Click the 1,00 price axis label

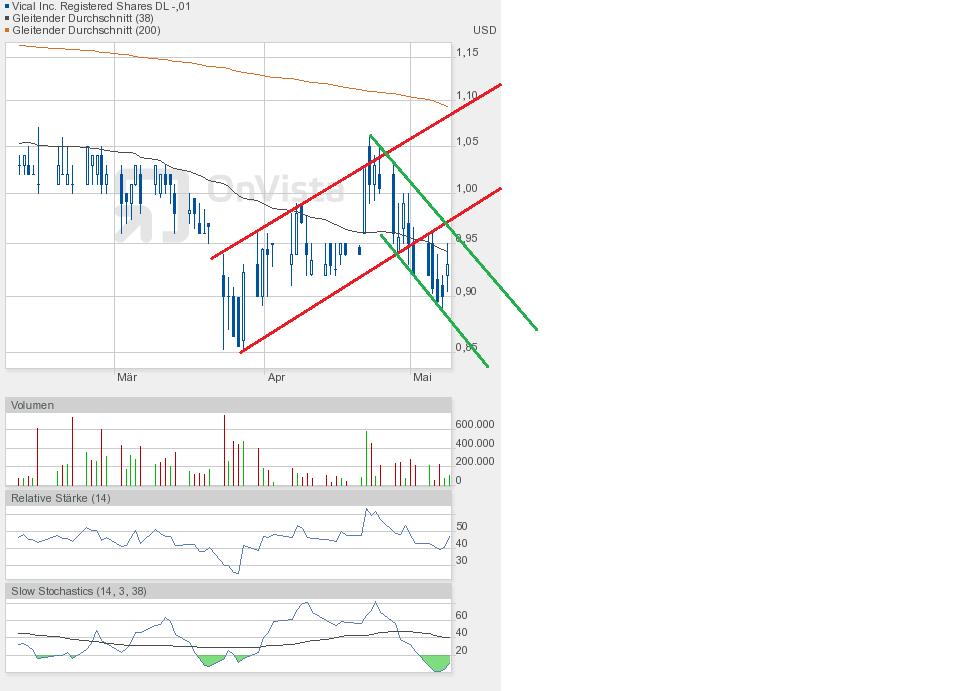pyautogui.click(x=467, y=189)
